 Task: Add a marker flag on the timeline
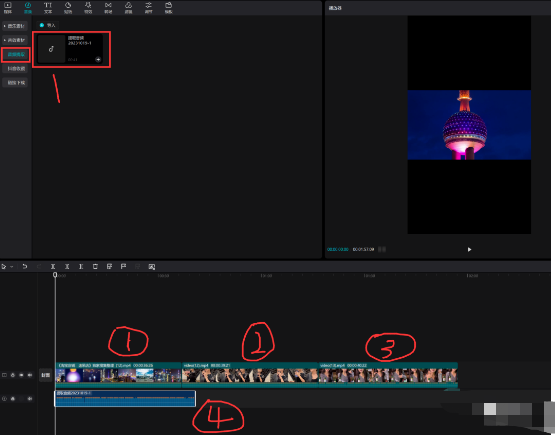124,267
